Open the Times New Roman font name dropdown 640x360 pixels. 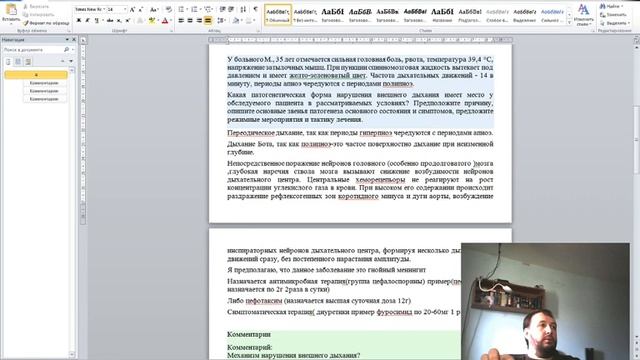(104, 9)
